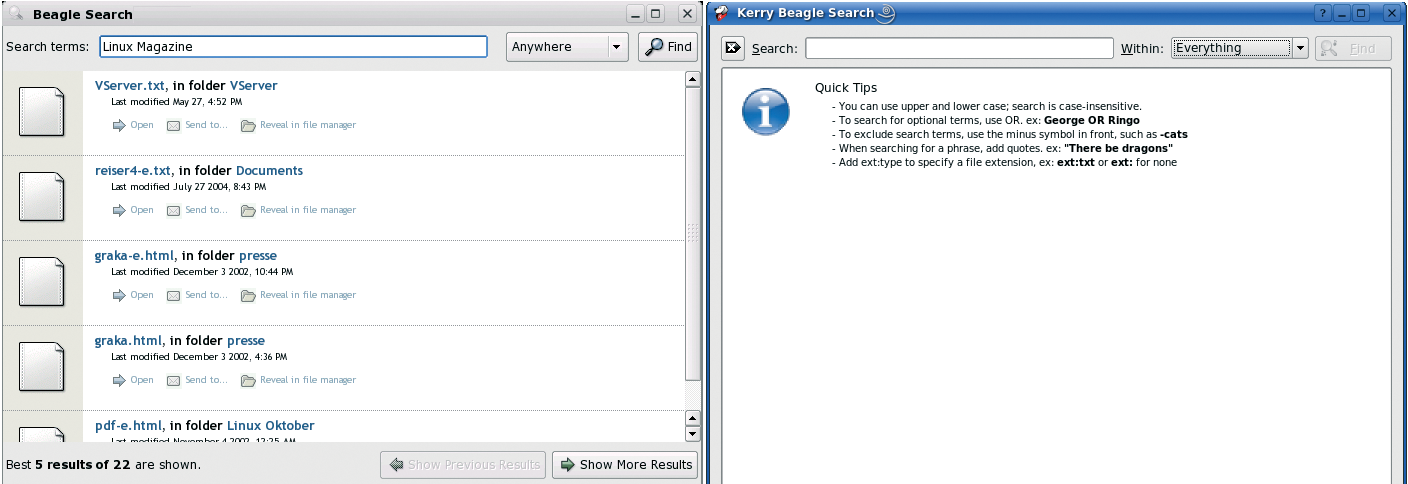Screen dimensions: 1408x484
Task: Minimize the Kerry Beagle Search window
Action: point(1343,13)
